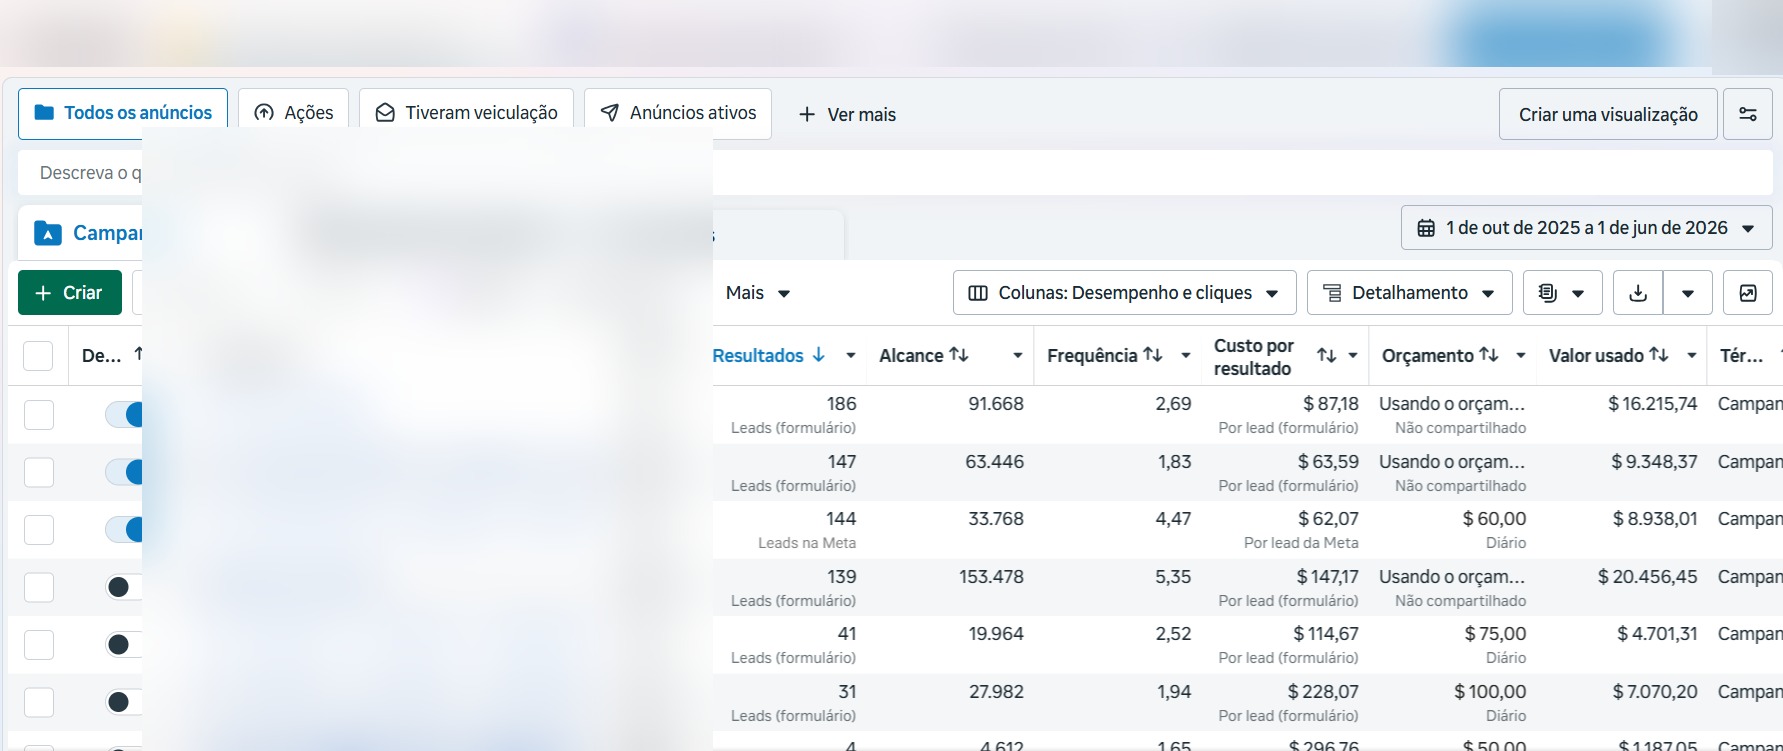
Task: Open the Campanhas tab
Action: (x=90, y=233)
